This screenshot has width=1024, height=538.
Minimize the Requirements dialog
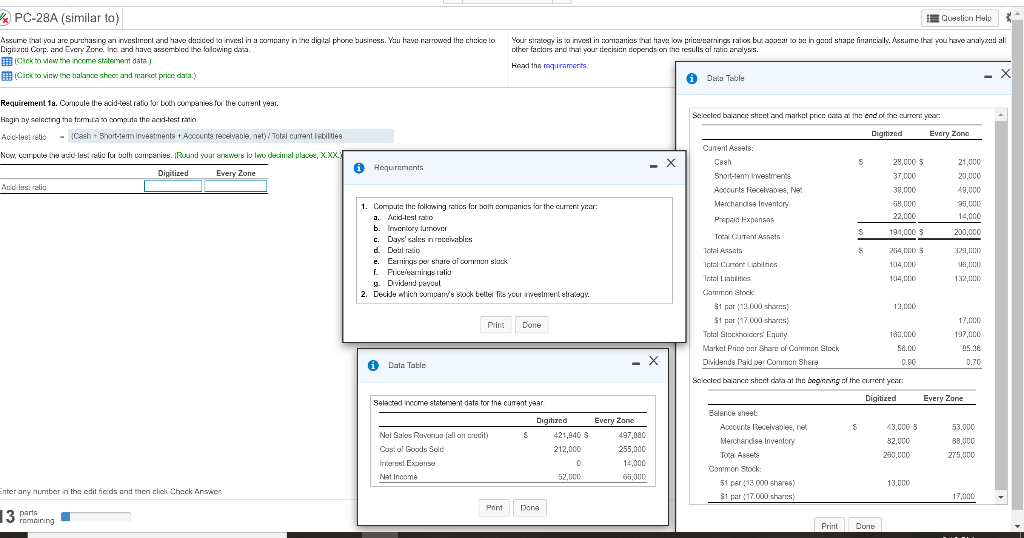pyautogui.click(x=653, y=166)
